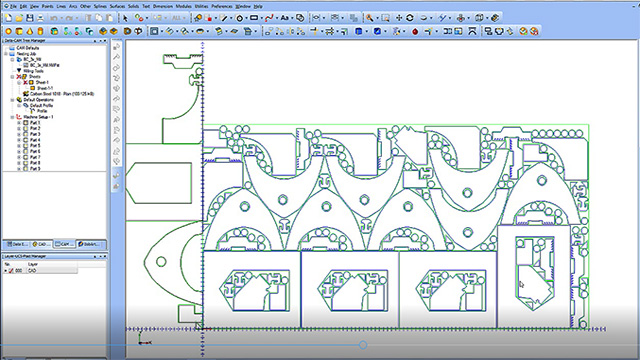Image resolution: width=640 pixels, height=360 pixels.
Task: Switch to the BobArt tab
Action: point(89,244)
